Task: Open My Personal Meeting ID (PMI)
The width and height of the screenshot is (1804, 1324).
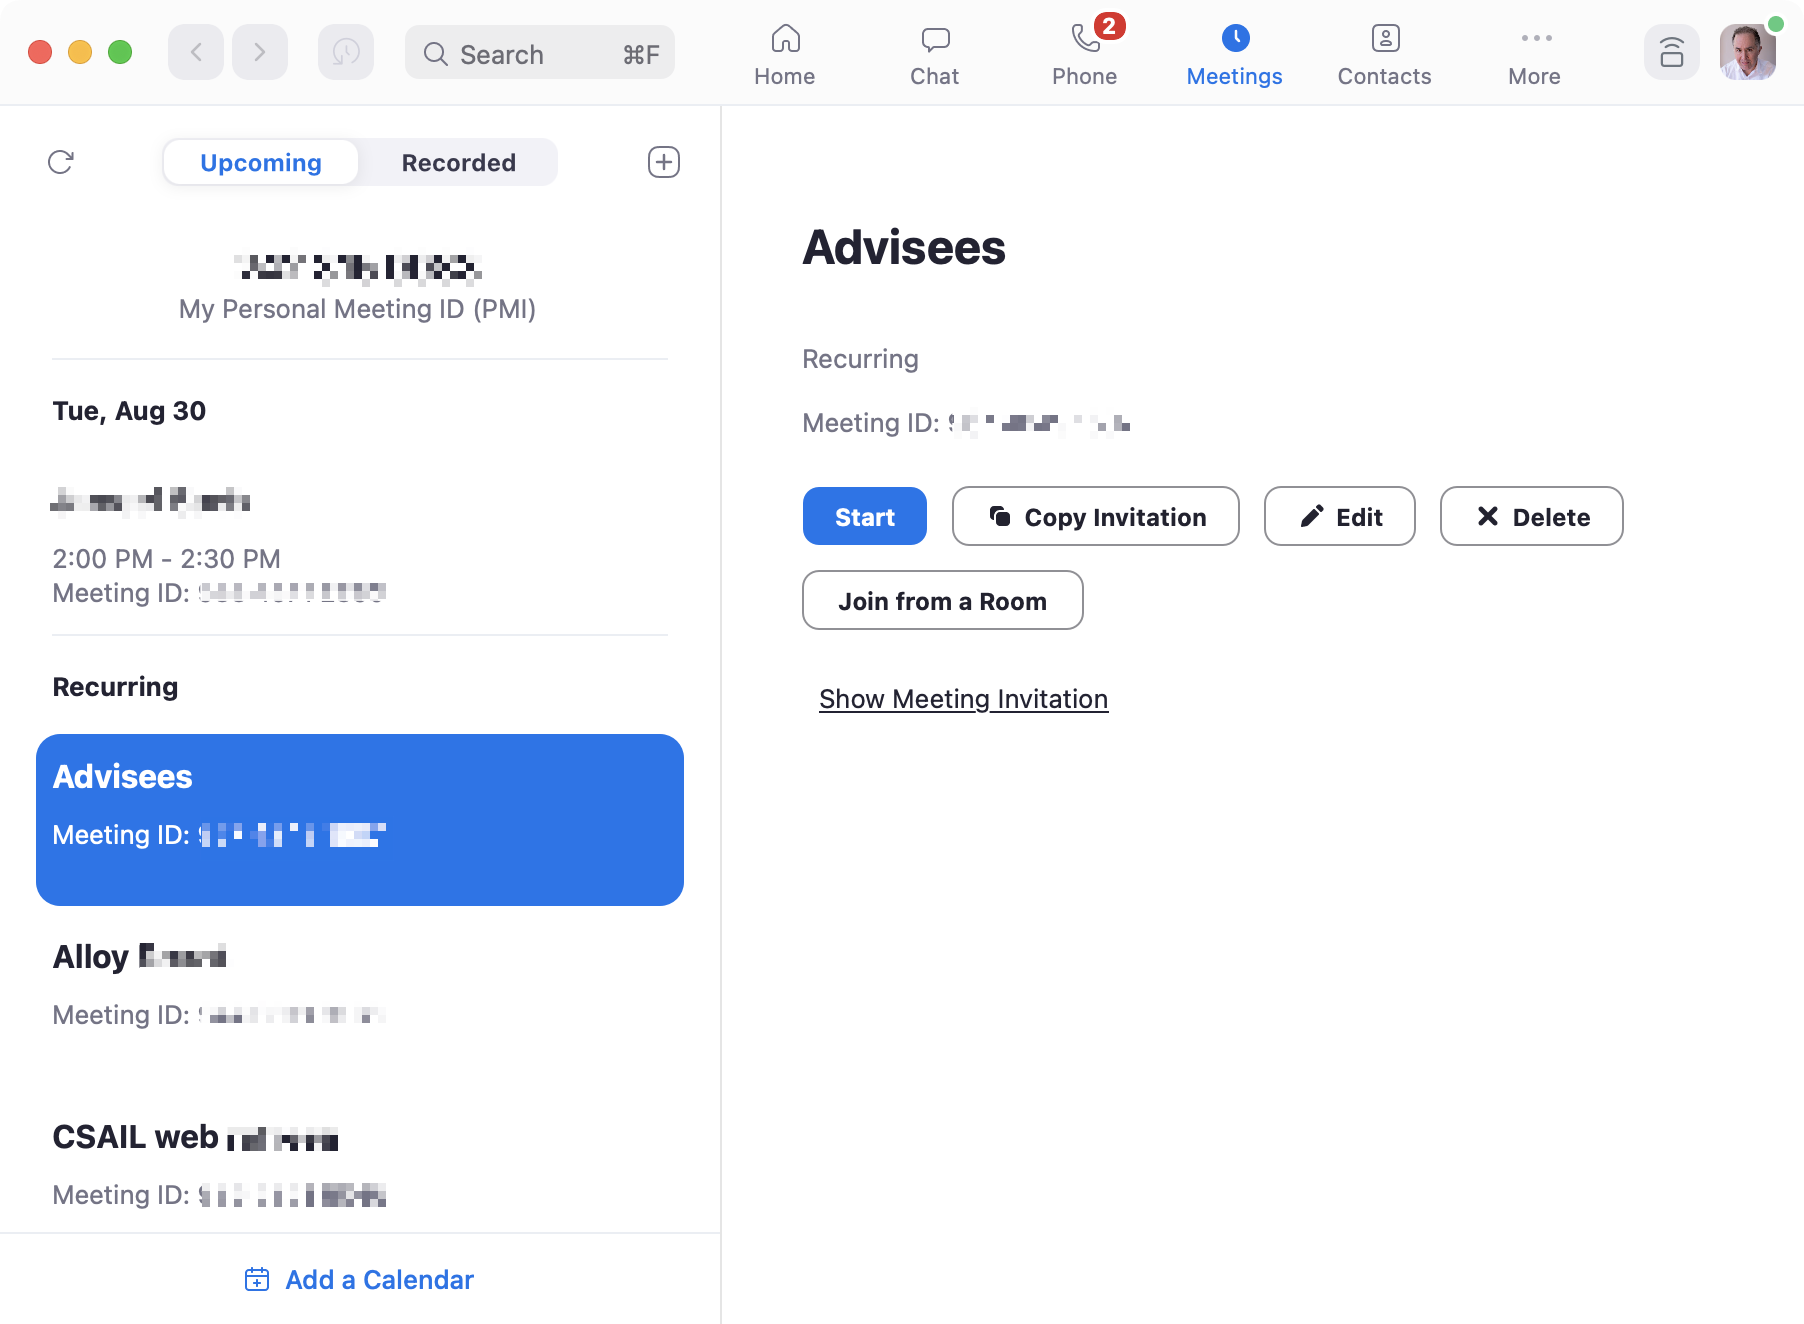Action: 358,287
